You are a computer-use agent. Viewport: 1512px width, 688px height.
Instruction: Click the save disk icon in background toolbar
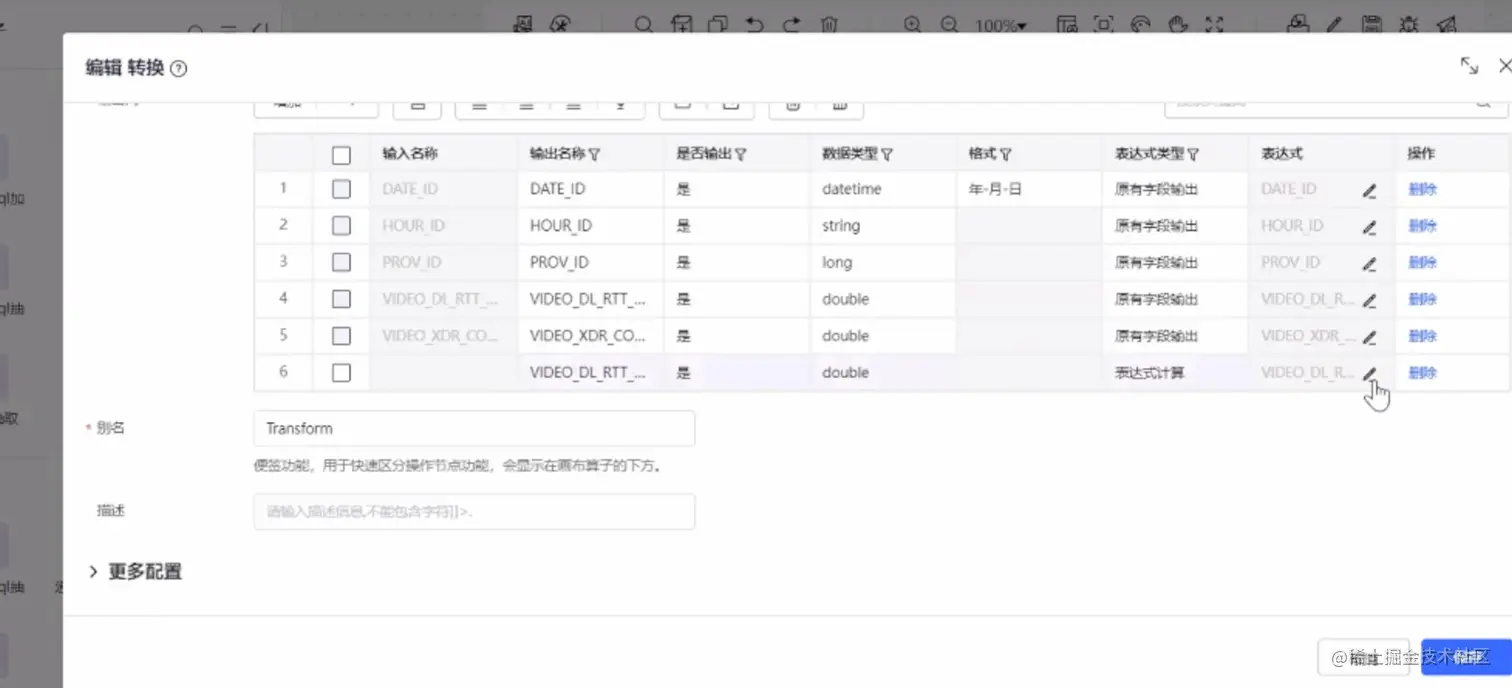pos(1372,24)
